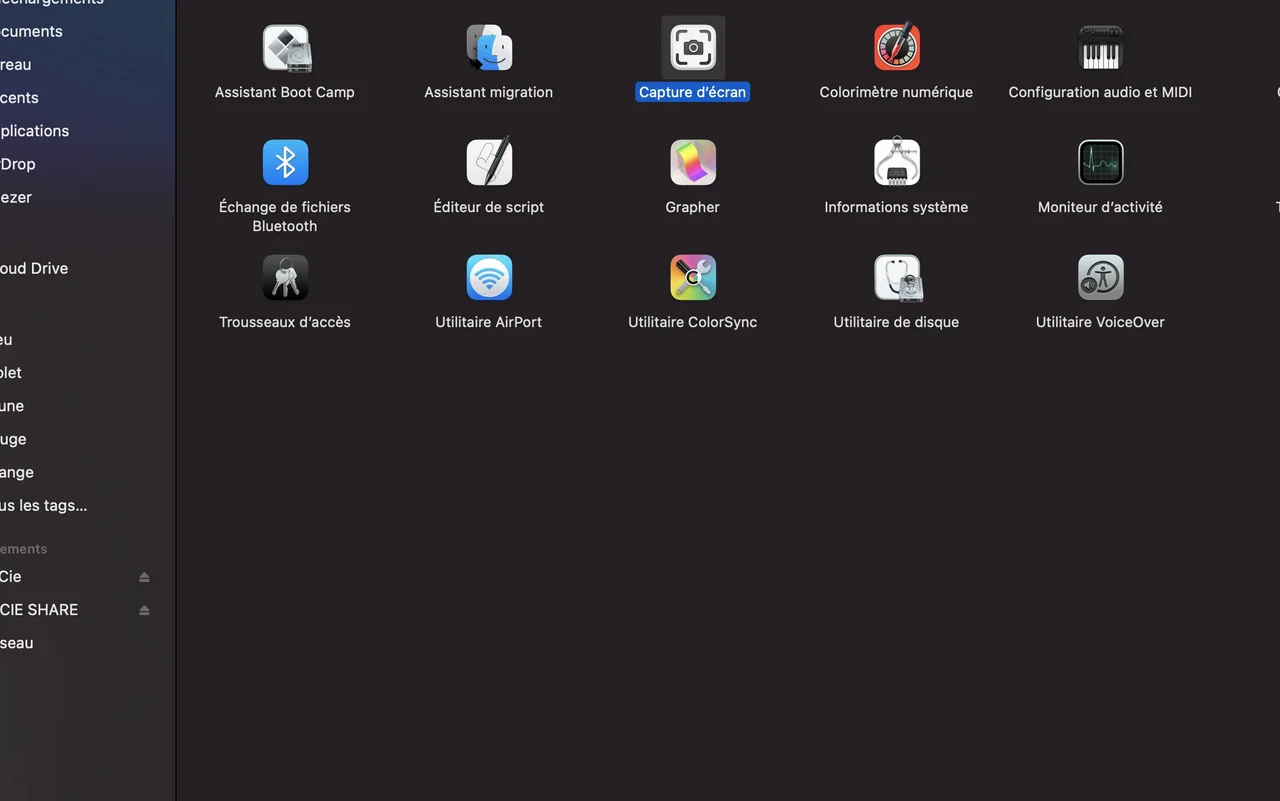Select Configuration audio et MIDI piano icon

[1101, 48]
